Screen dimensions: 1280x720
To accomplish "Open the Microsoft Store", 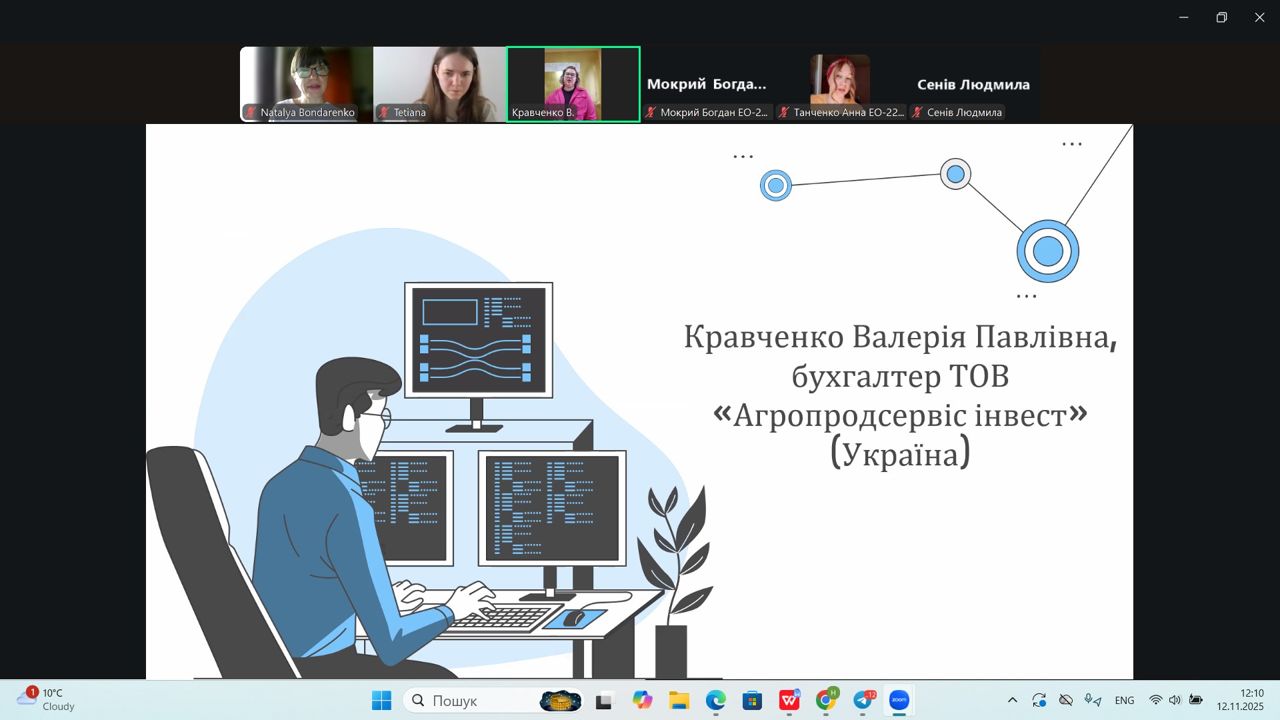I will (751, 700).
